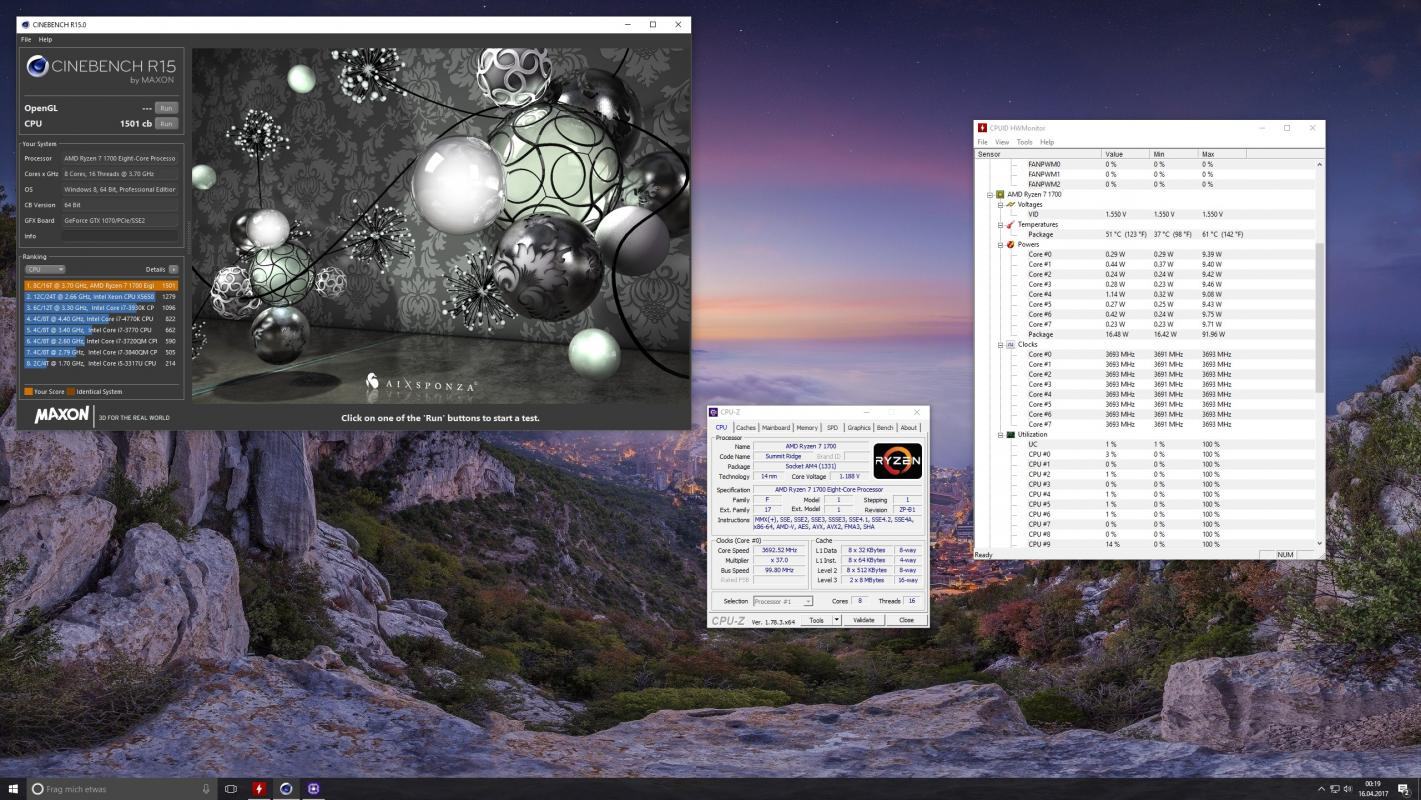Click the Max column header in HWMonitor
Viewport: 1421px width, 800px height.
[x=1222, y=154]
